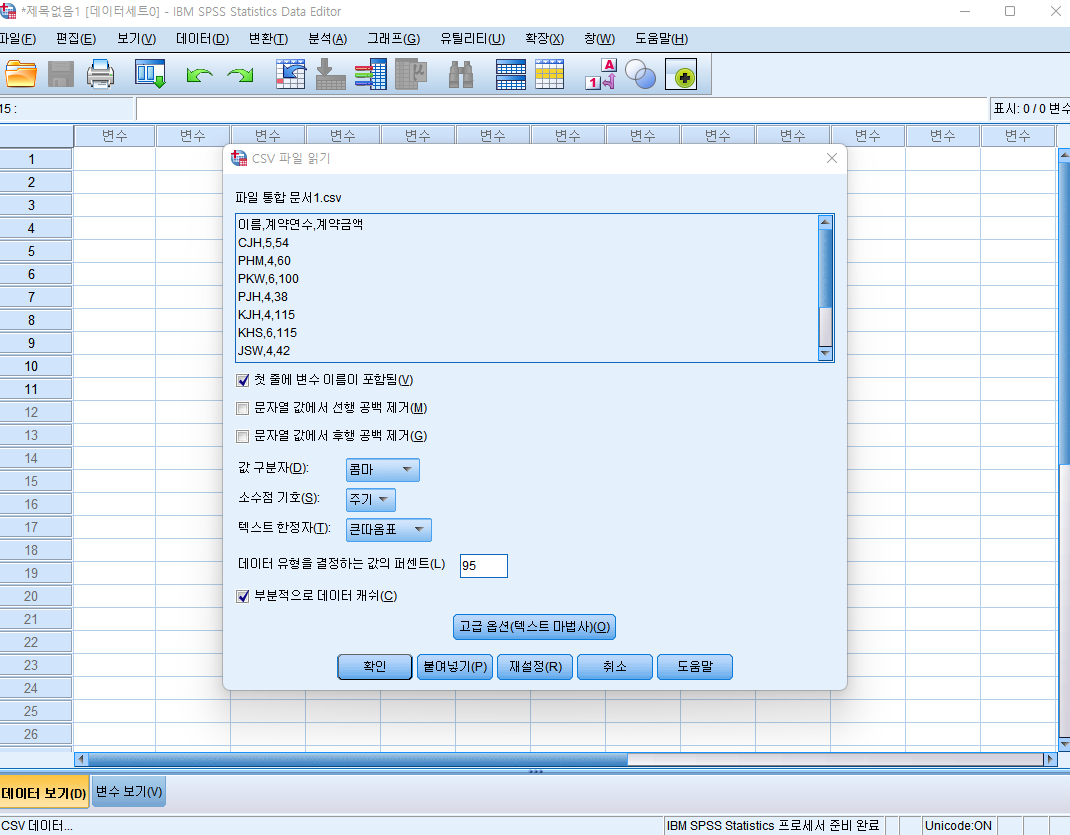This screenshot has height=835, width=1070.
Task: Open the 확장(X) menu
Action: 545,39
